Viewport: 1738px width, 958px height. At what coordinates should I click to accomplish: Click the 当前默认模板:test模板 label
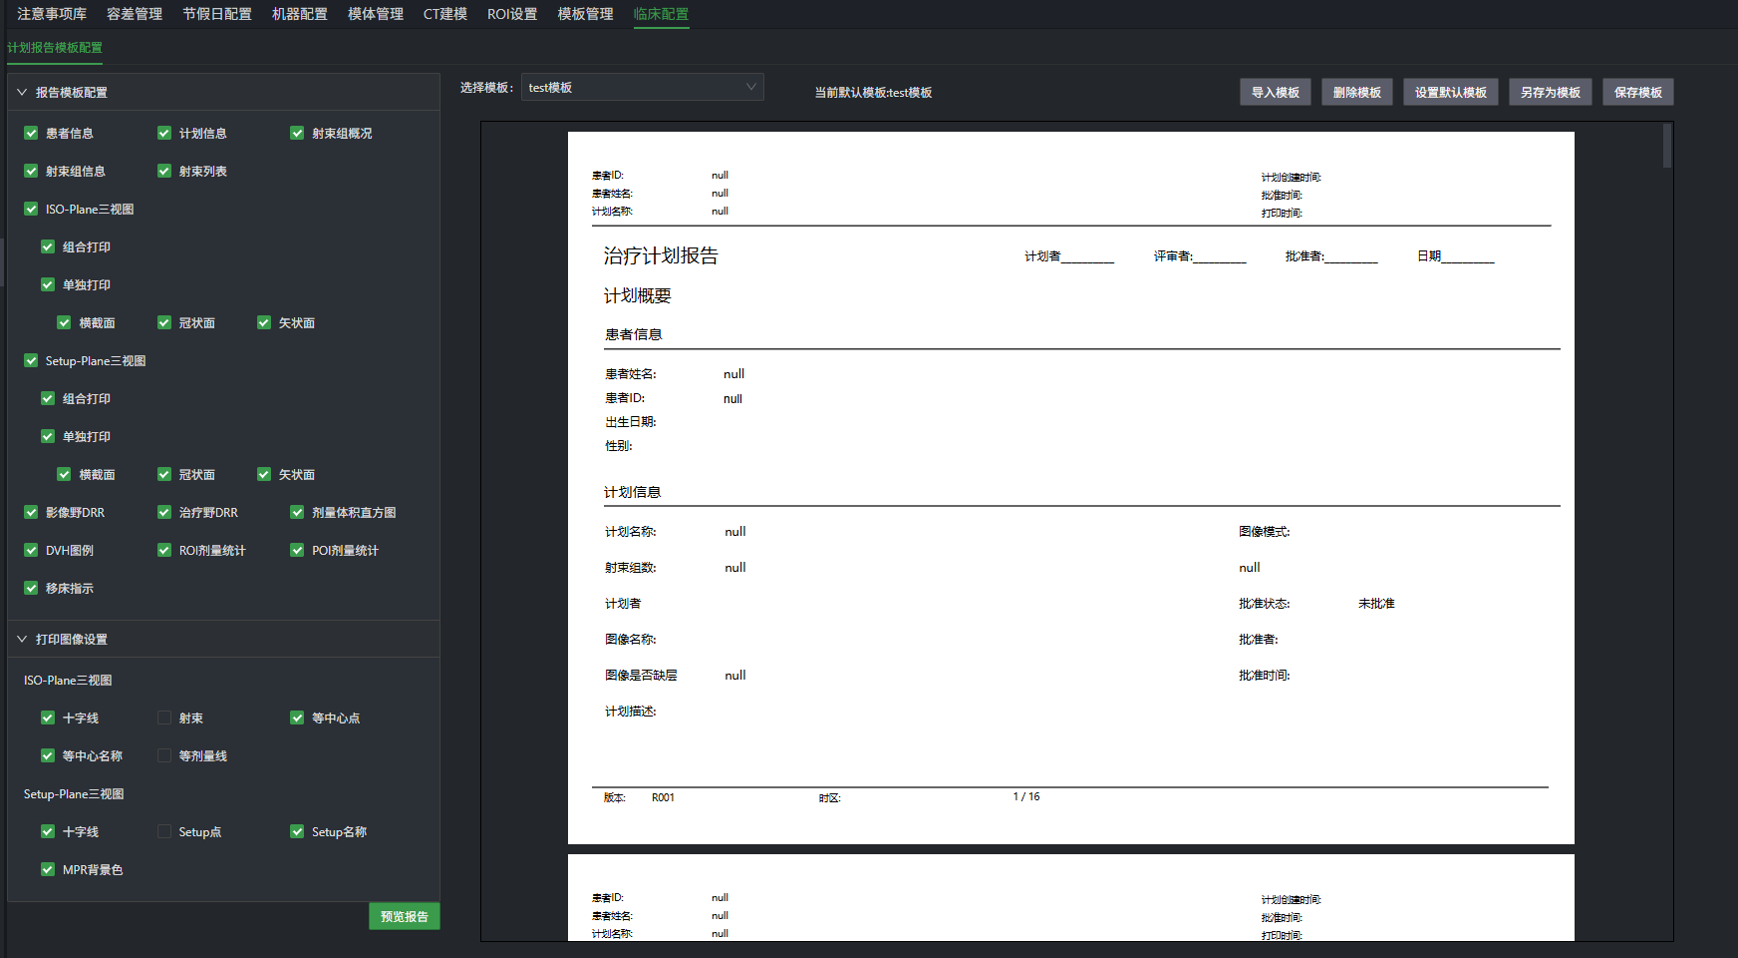(x=873, y=92)
